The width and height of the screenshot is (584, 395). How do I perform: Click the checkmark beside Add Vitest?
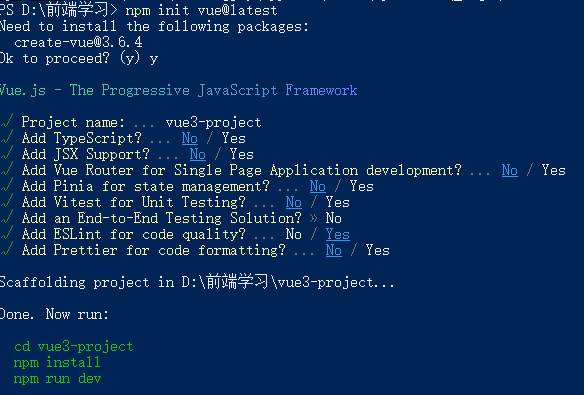pos(7,201)
